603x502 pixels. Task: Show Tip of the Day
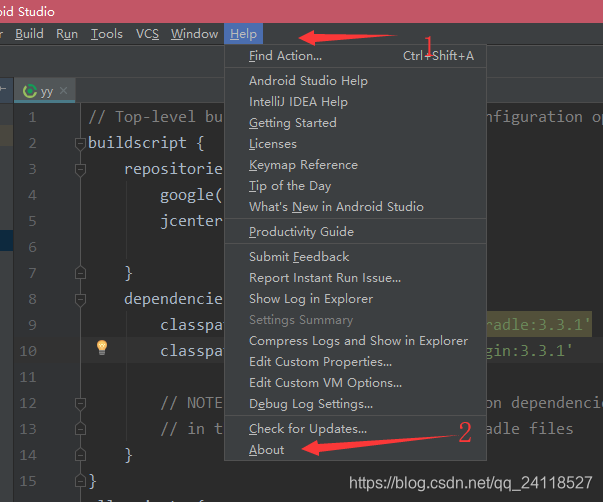(355, 186)
